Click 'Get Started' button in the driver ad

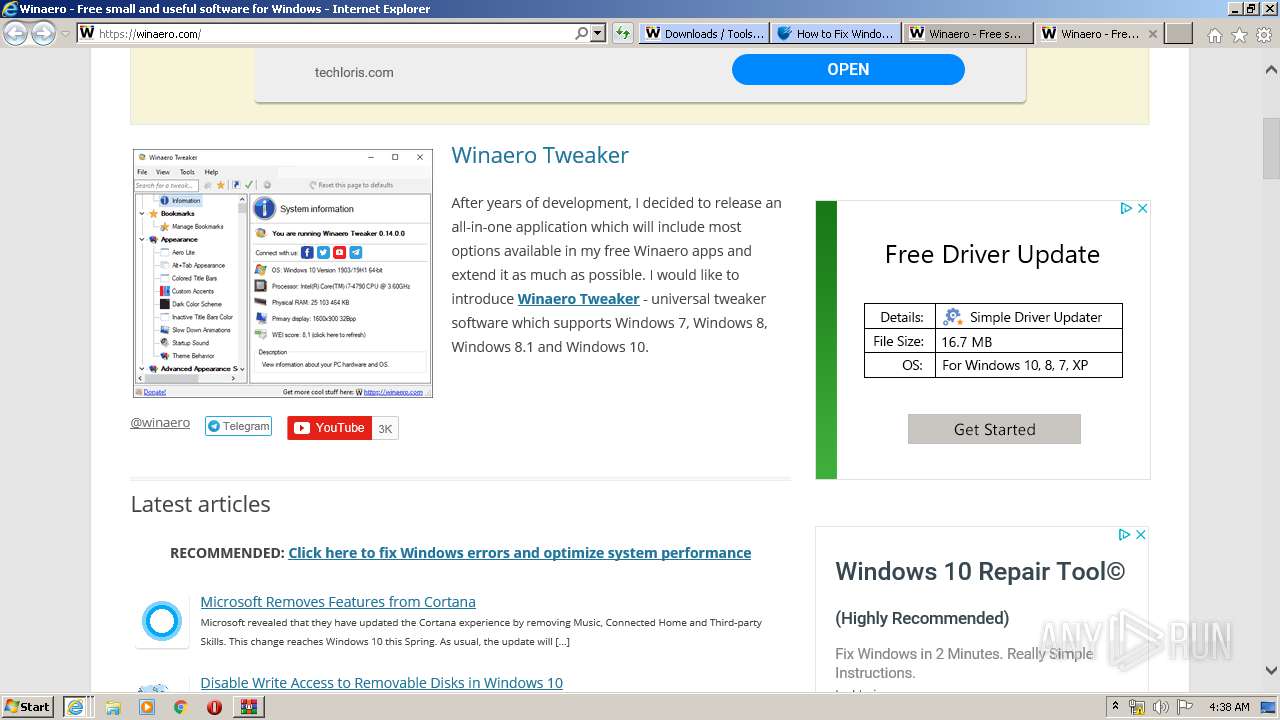[994, 429]
